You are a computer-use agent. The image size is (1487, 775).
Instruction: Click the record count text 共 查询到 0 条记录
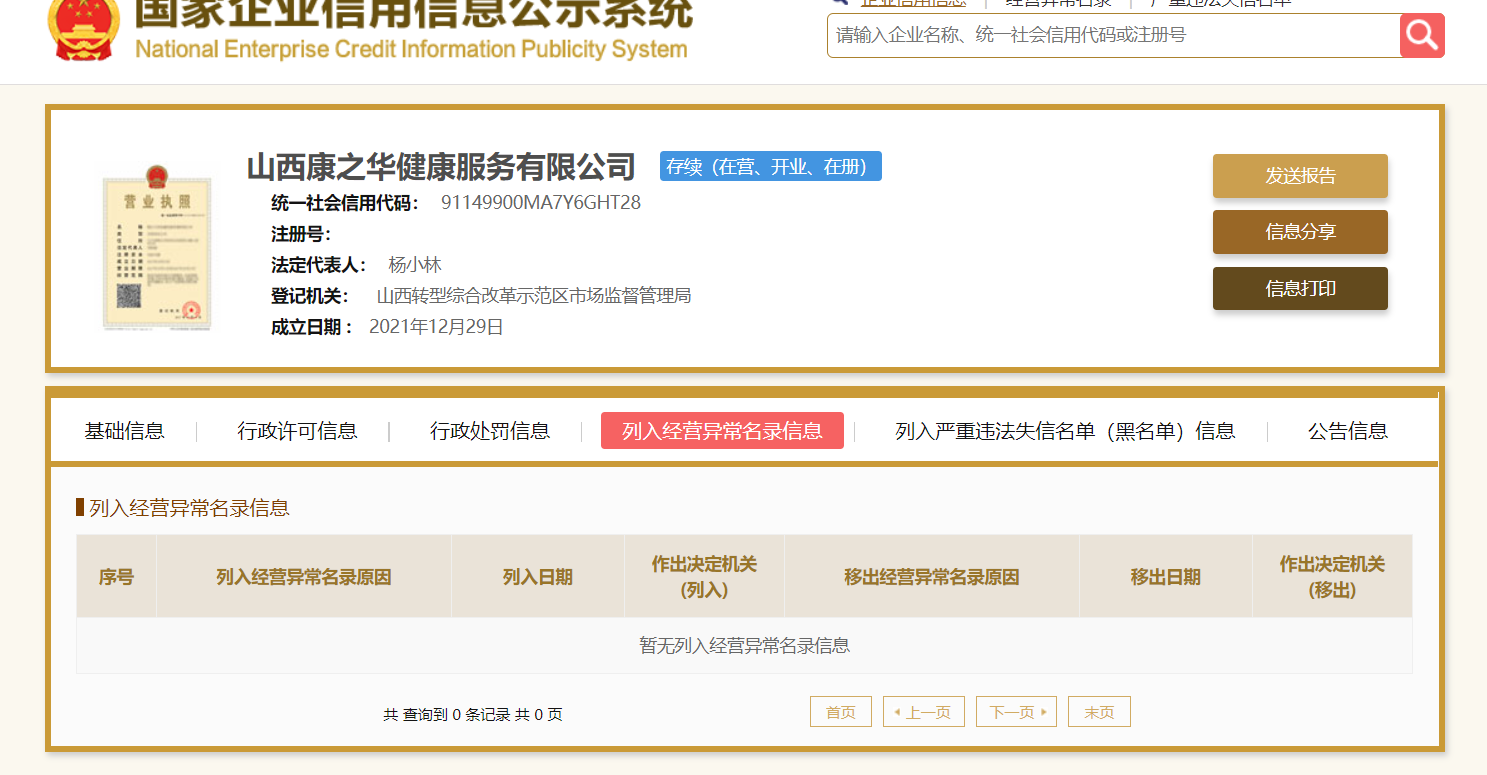pyautogui.click(x=446, y=715)
